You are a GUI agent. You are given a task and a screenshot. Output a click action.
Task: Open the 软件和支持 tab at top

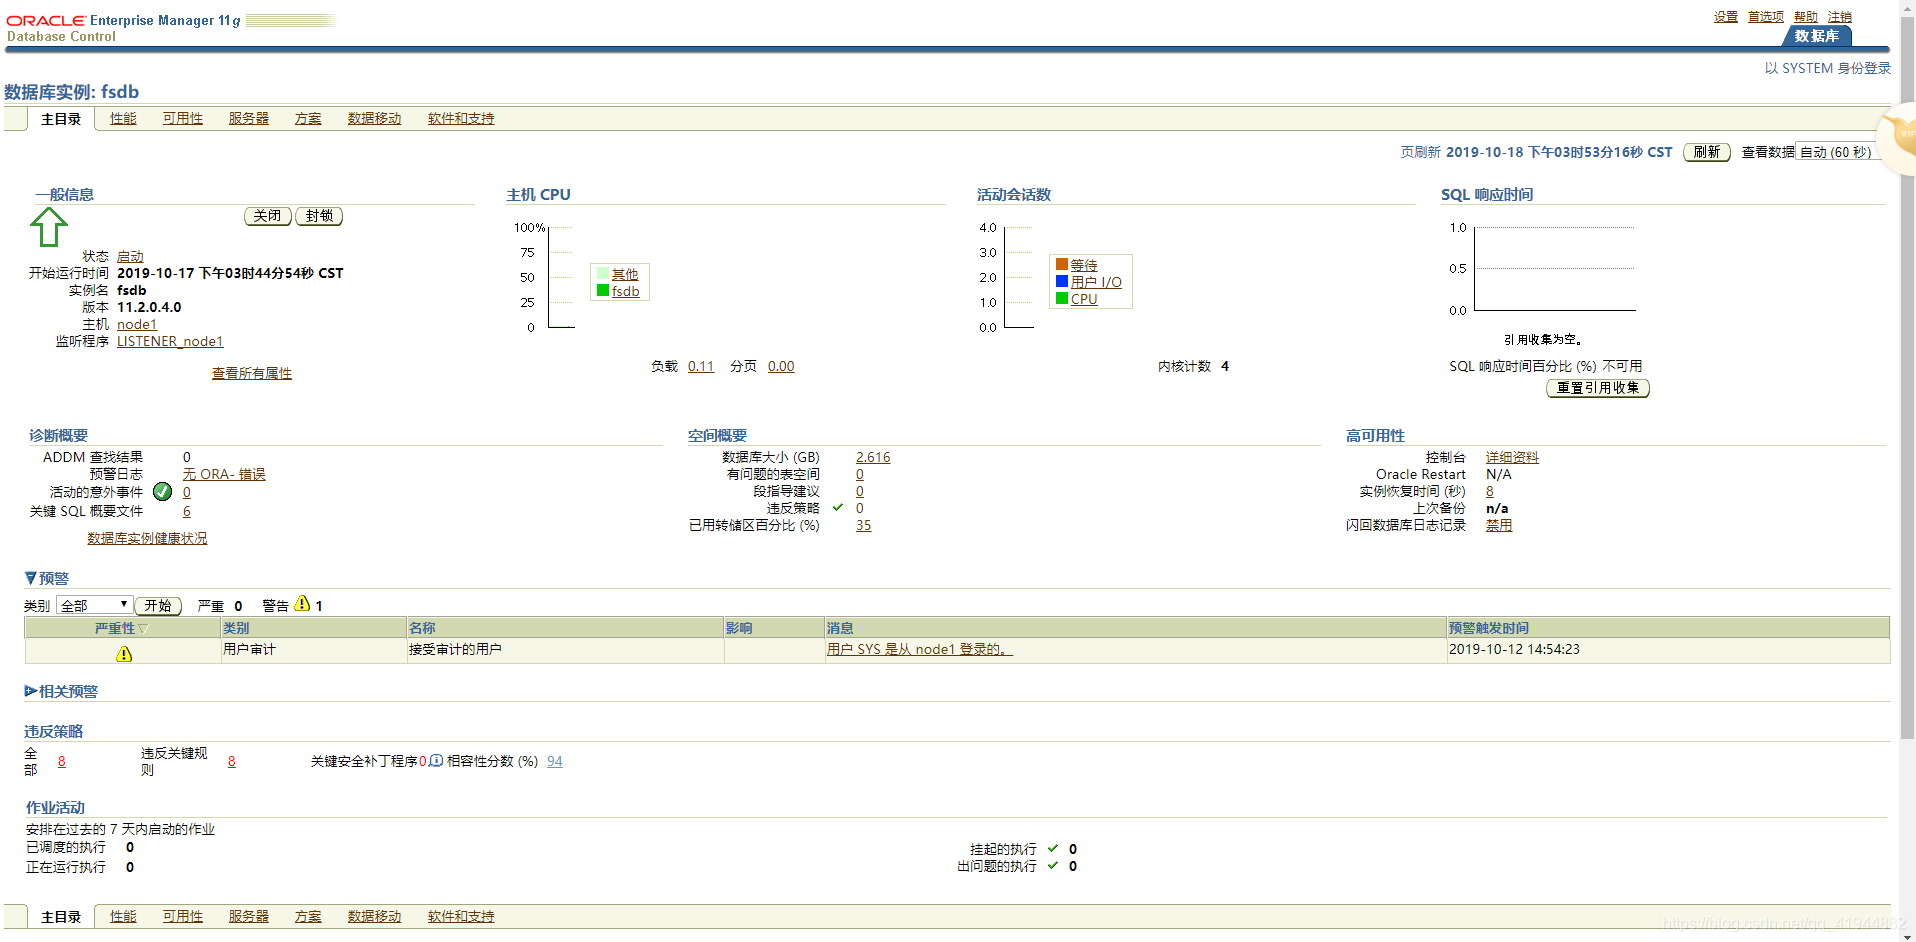[x=461, y=118]
